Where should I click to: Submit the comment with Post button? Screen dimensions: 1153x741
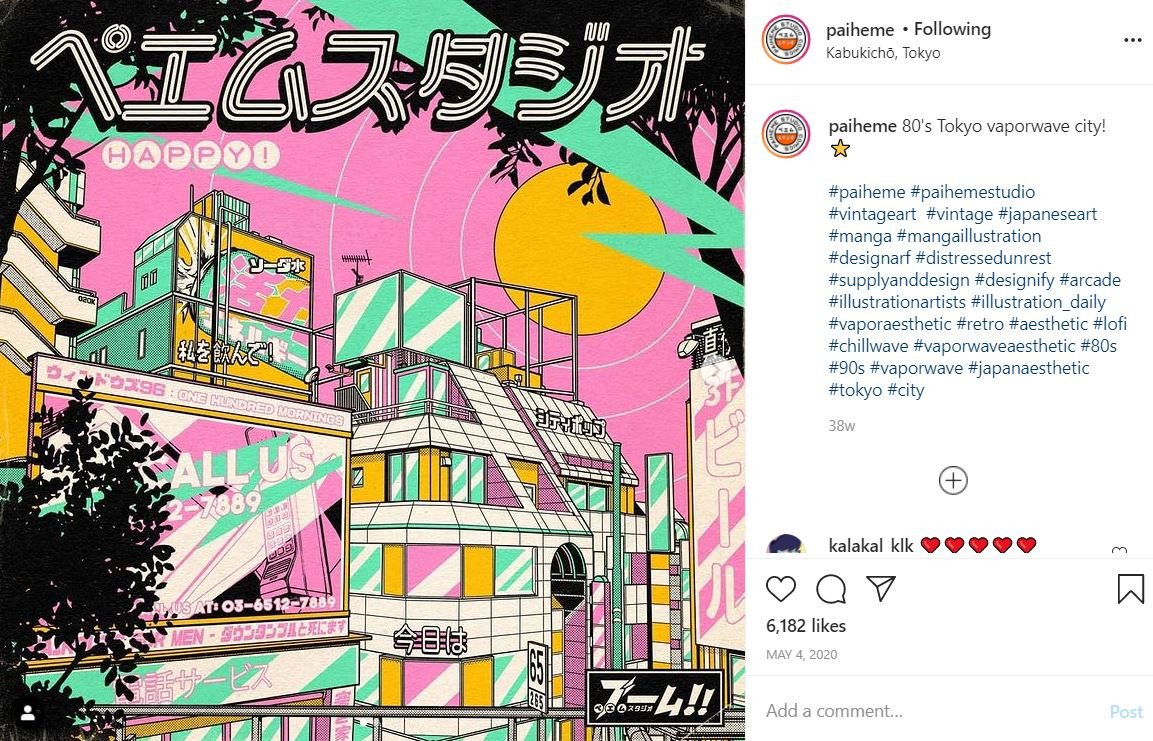(1126, 712)
